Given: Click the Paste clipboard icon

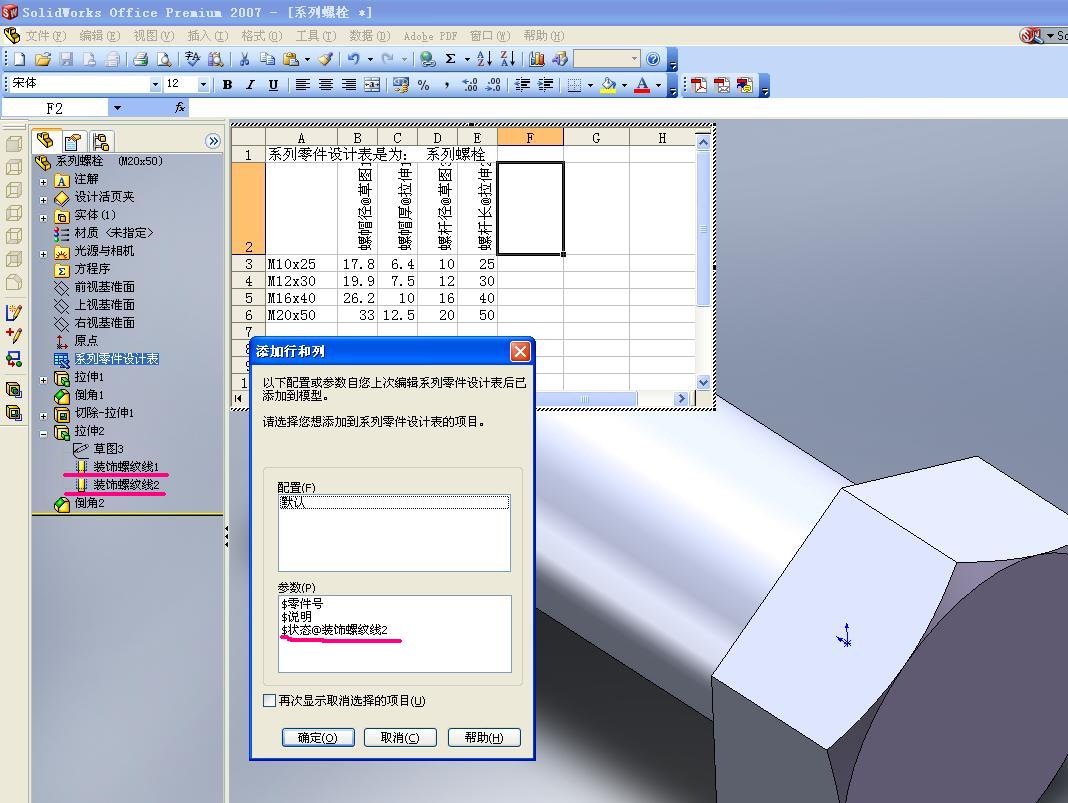Looking at the screenshot, I should (291, 60).
